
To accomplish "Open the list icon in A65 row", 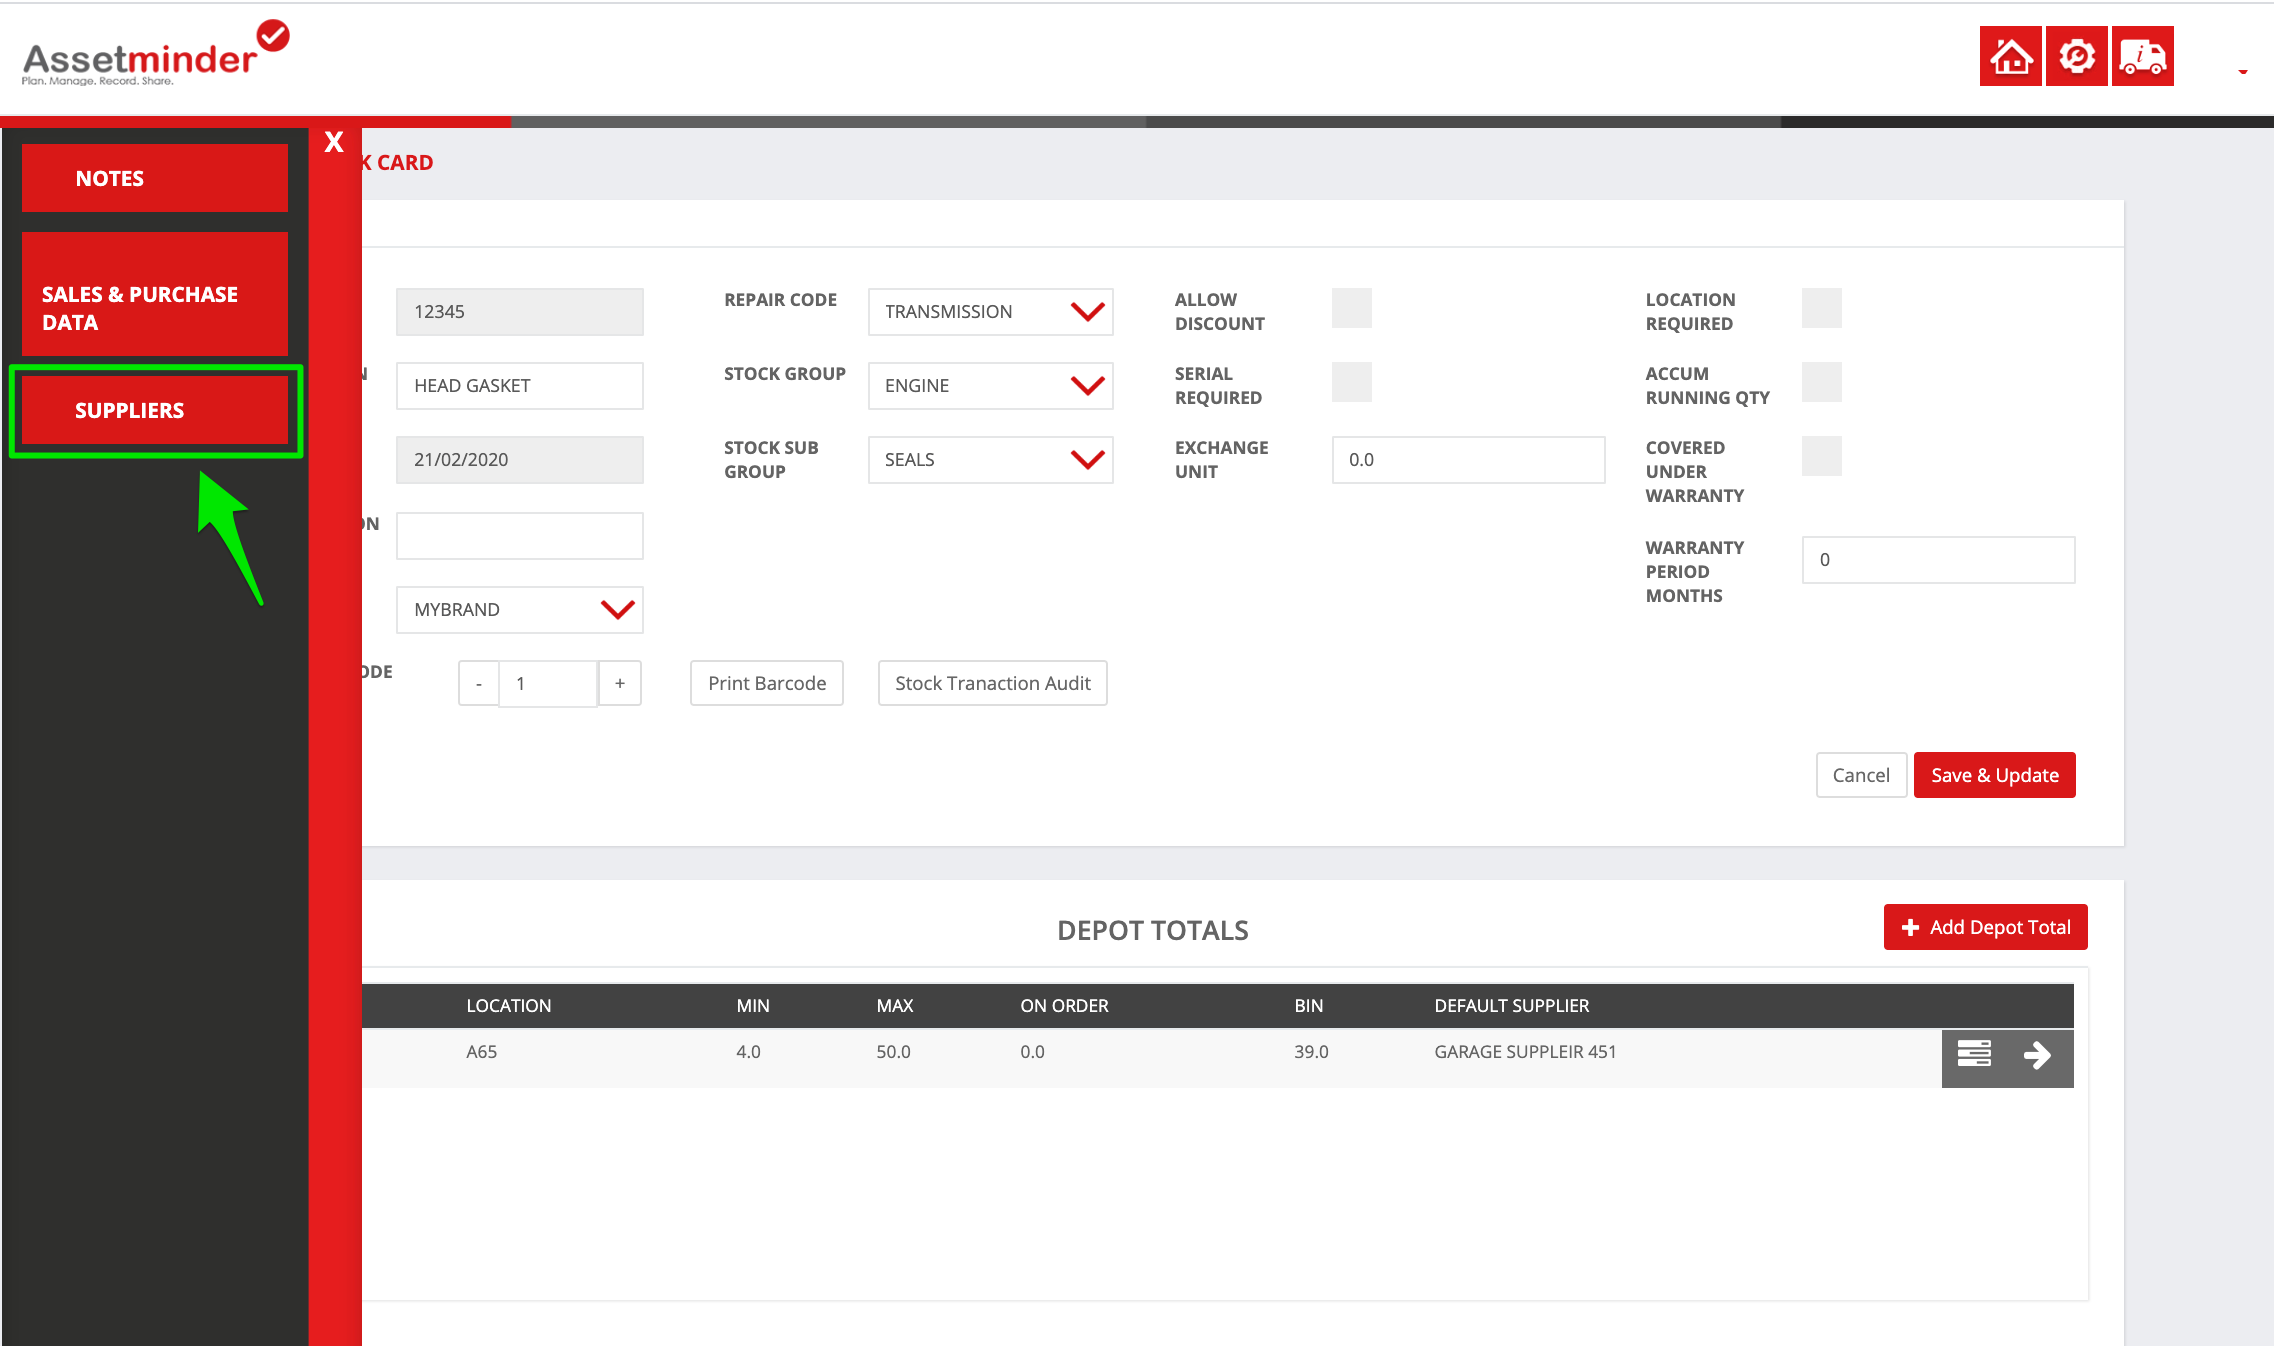I will (x=1974, y=1054).
